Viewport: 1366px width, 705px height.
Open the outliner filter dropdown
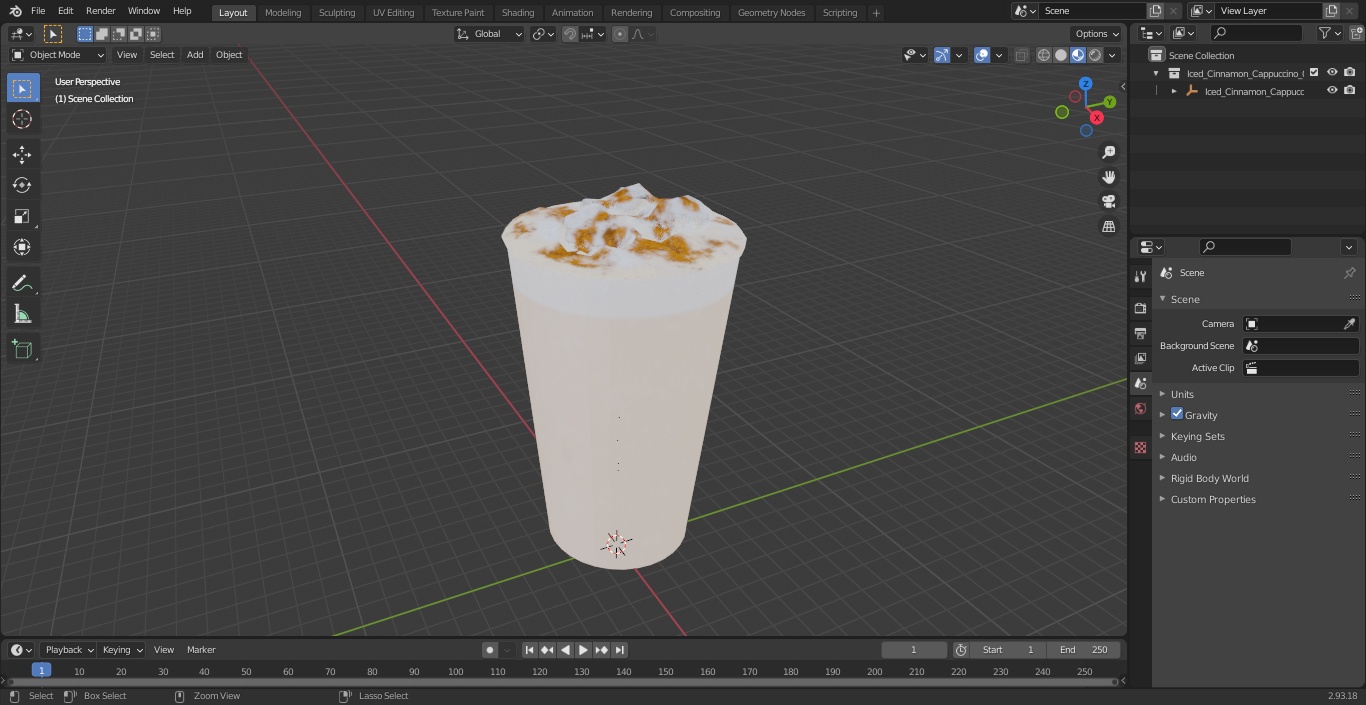tap(1329, 33)
